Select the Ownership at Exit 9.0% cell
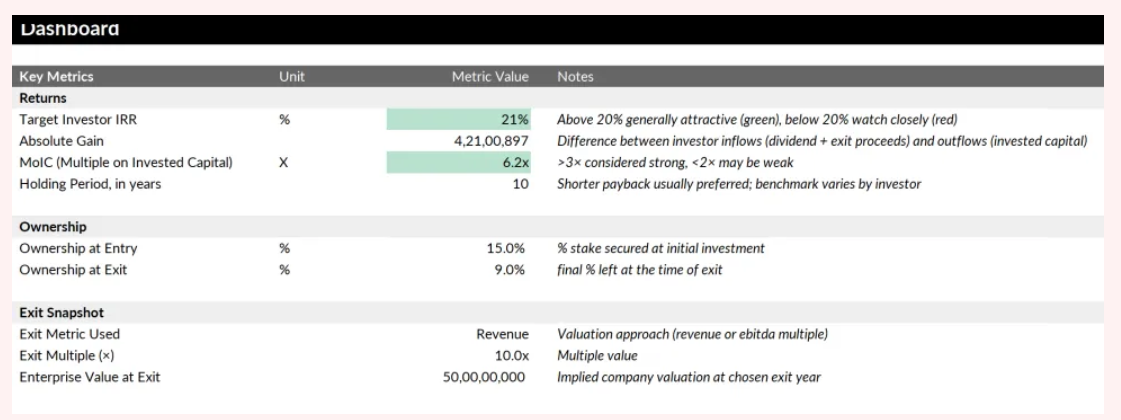The image size is (1121, 420). [509, 268]
